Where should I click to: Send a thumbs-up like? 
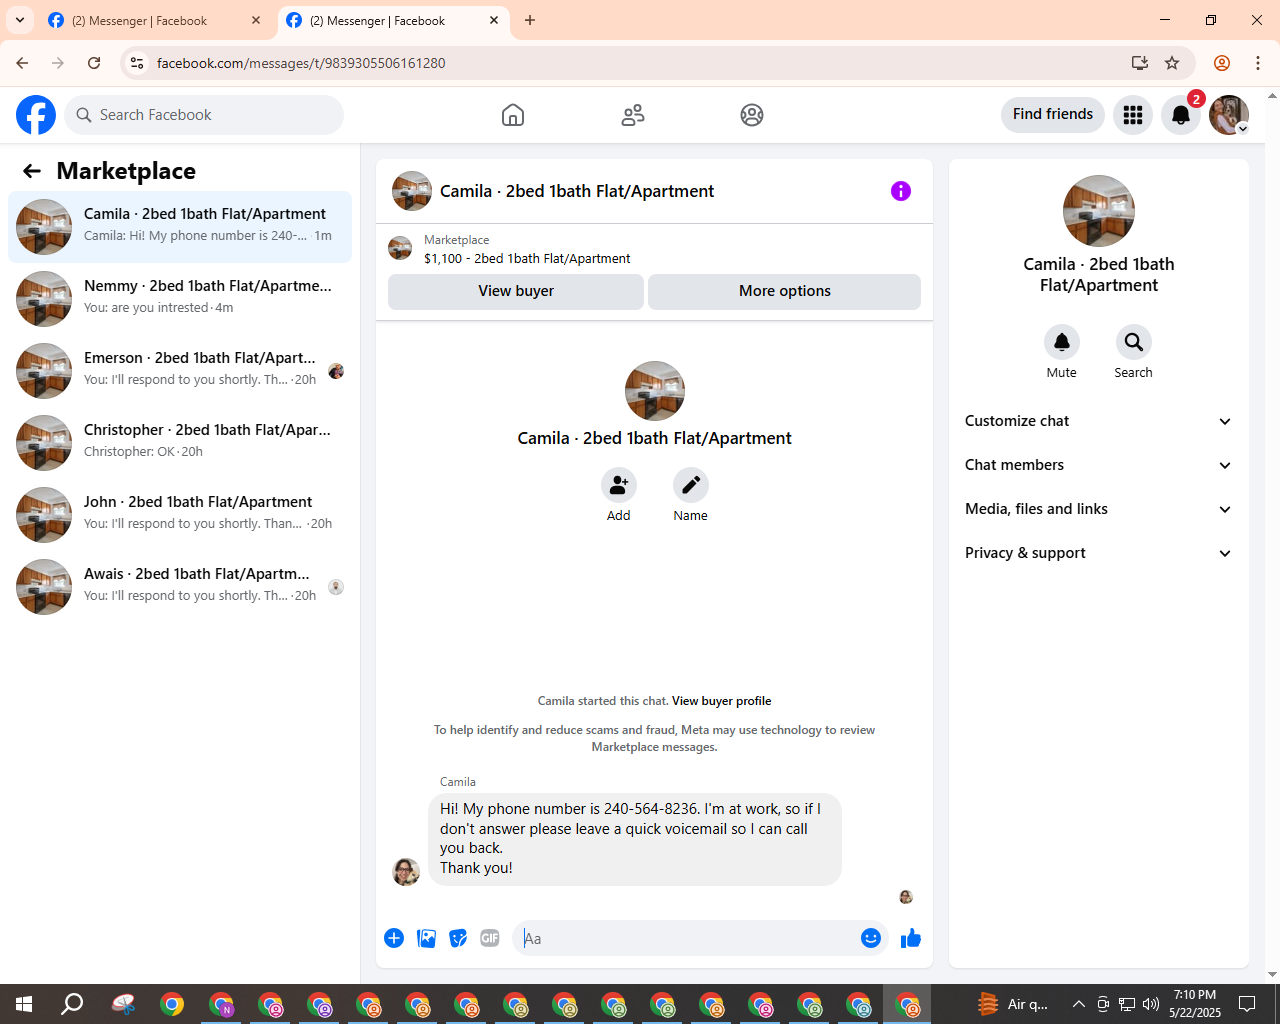pos(911,938)
